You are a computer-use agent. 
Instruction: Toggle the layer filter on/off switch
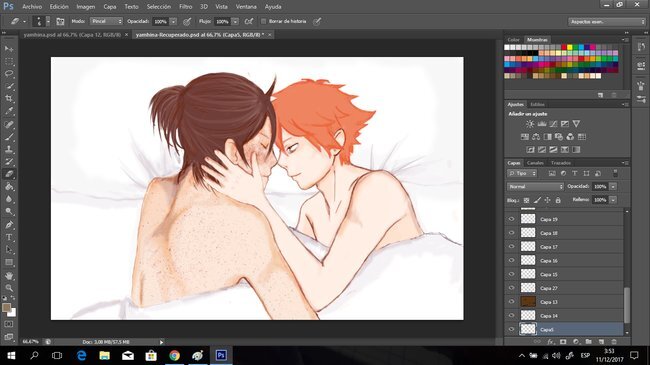click(615, 173)
